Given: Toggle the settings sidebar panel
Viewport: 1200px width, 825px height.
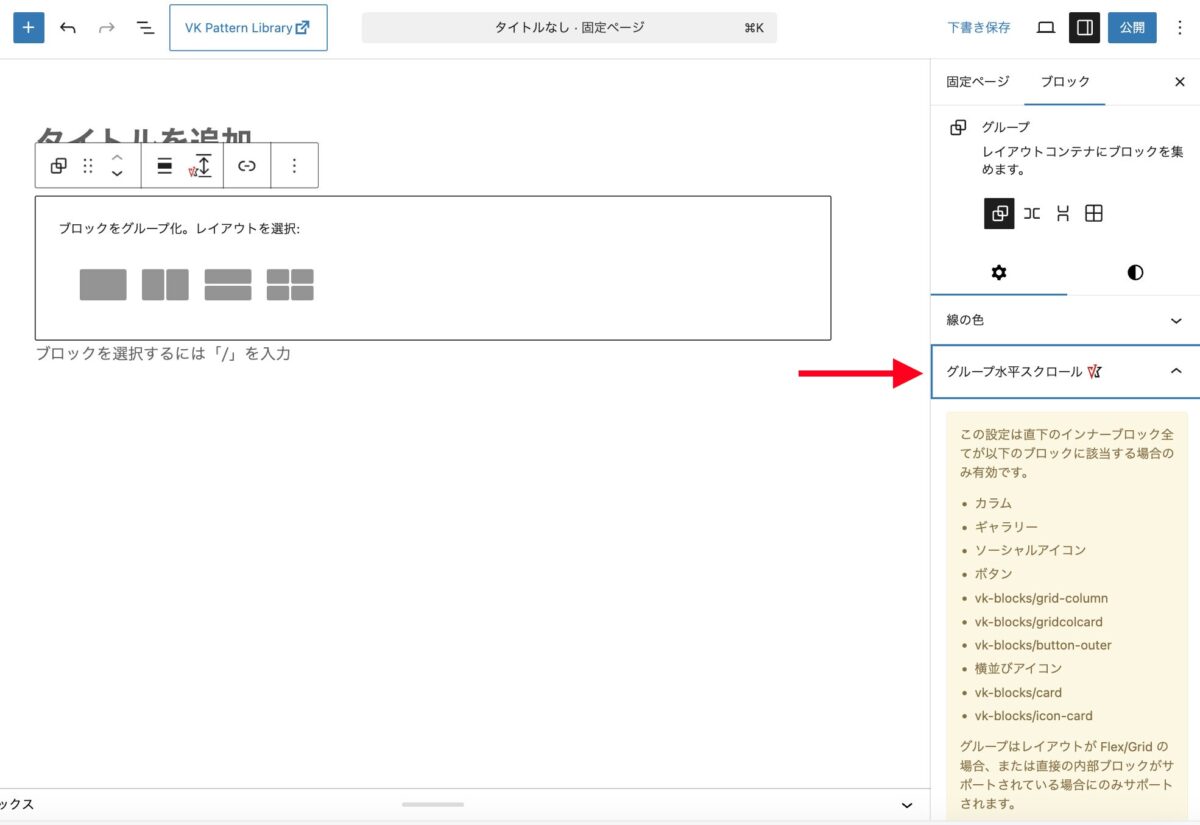Looking at the screenshot, I should pos(1083,28).
